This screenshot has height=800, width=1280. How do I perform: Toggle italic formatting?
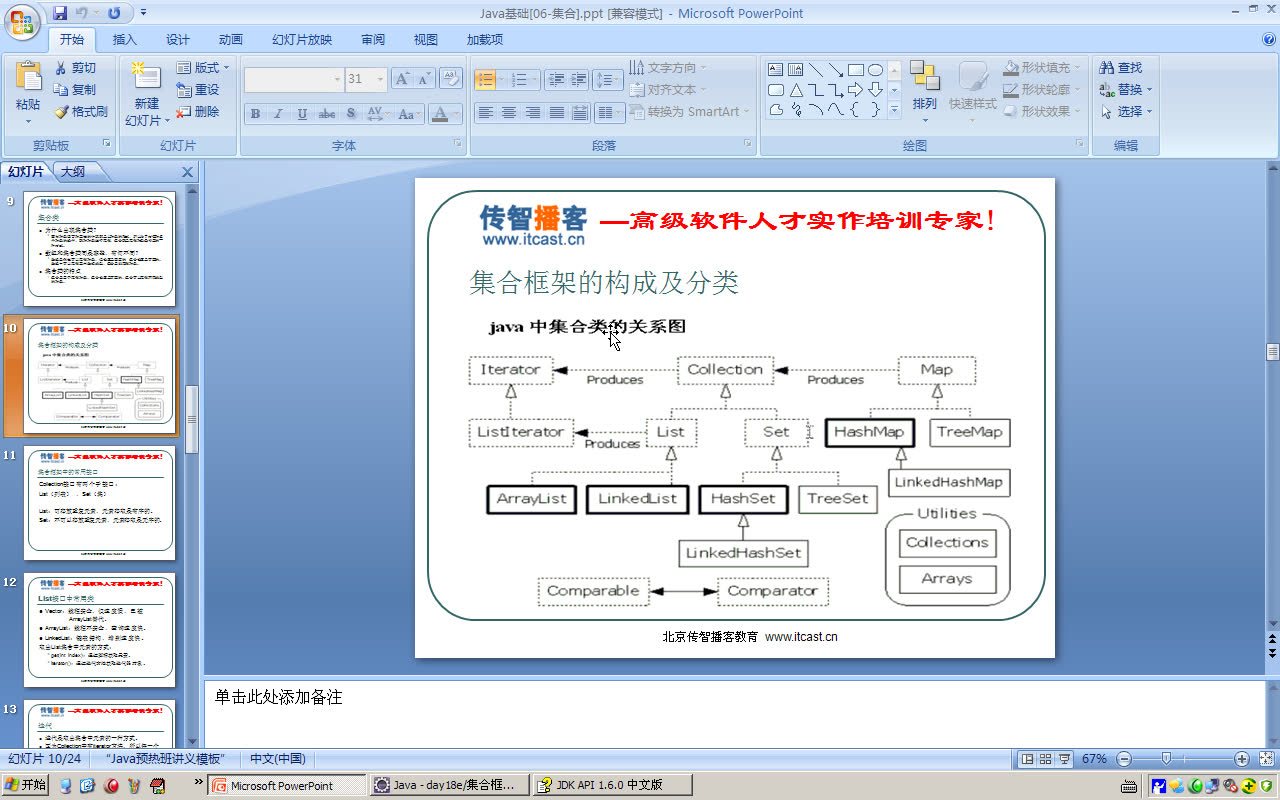click(x=279, y=114)
